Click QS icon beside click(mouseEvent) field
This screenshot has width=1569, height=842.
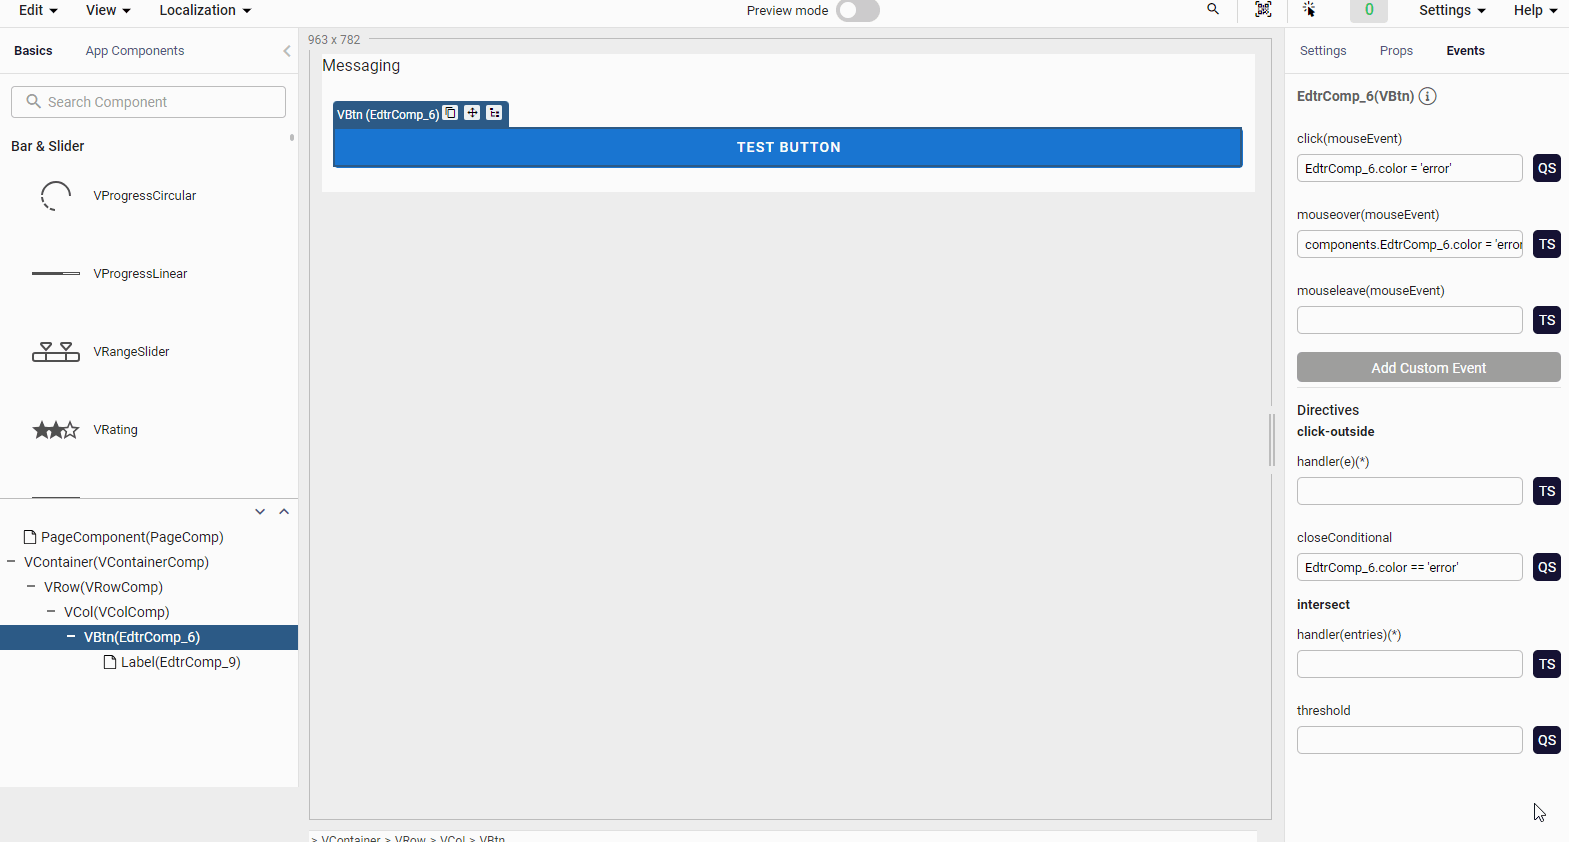(x=1546, y=168)
